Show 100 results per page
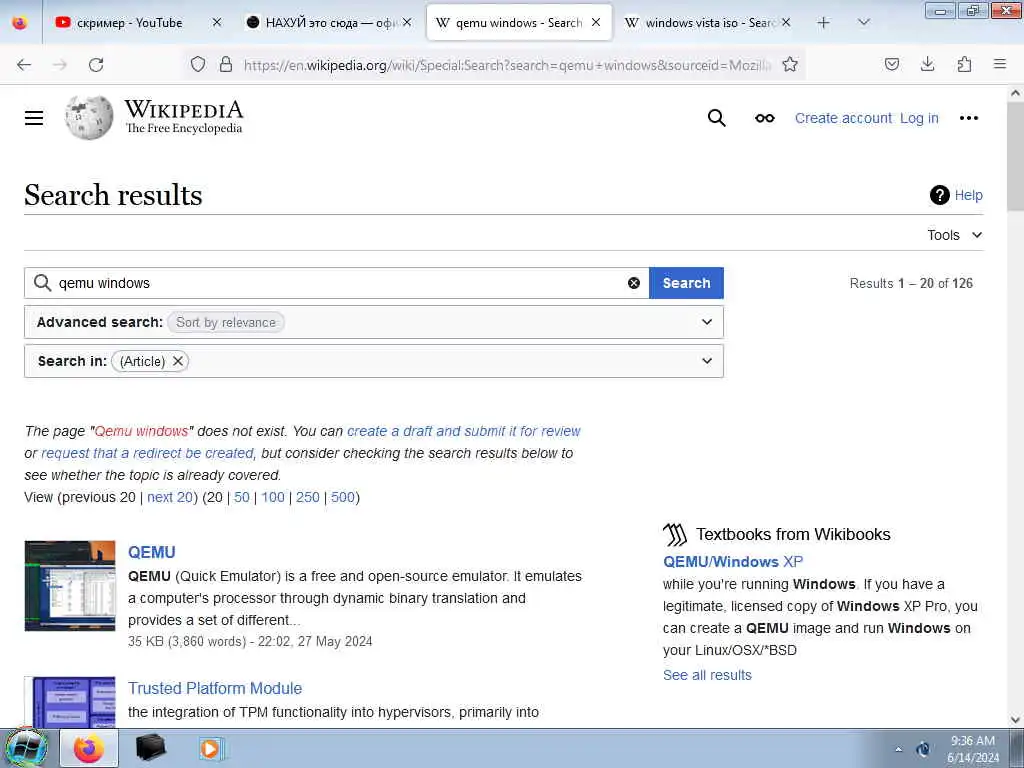Screen dimensions: 1024x768 (x=273, y=497)
